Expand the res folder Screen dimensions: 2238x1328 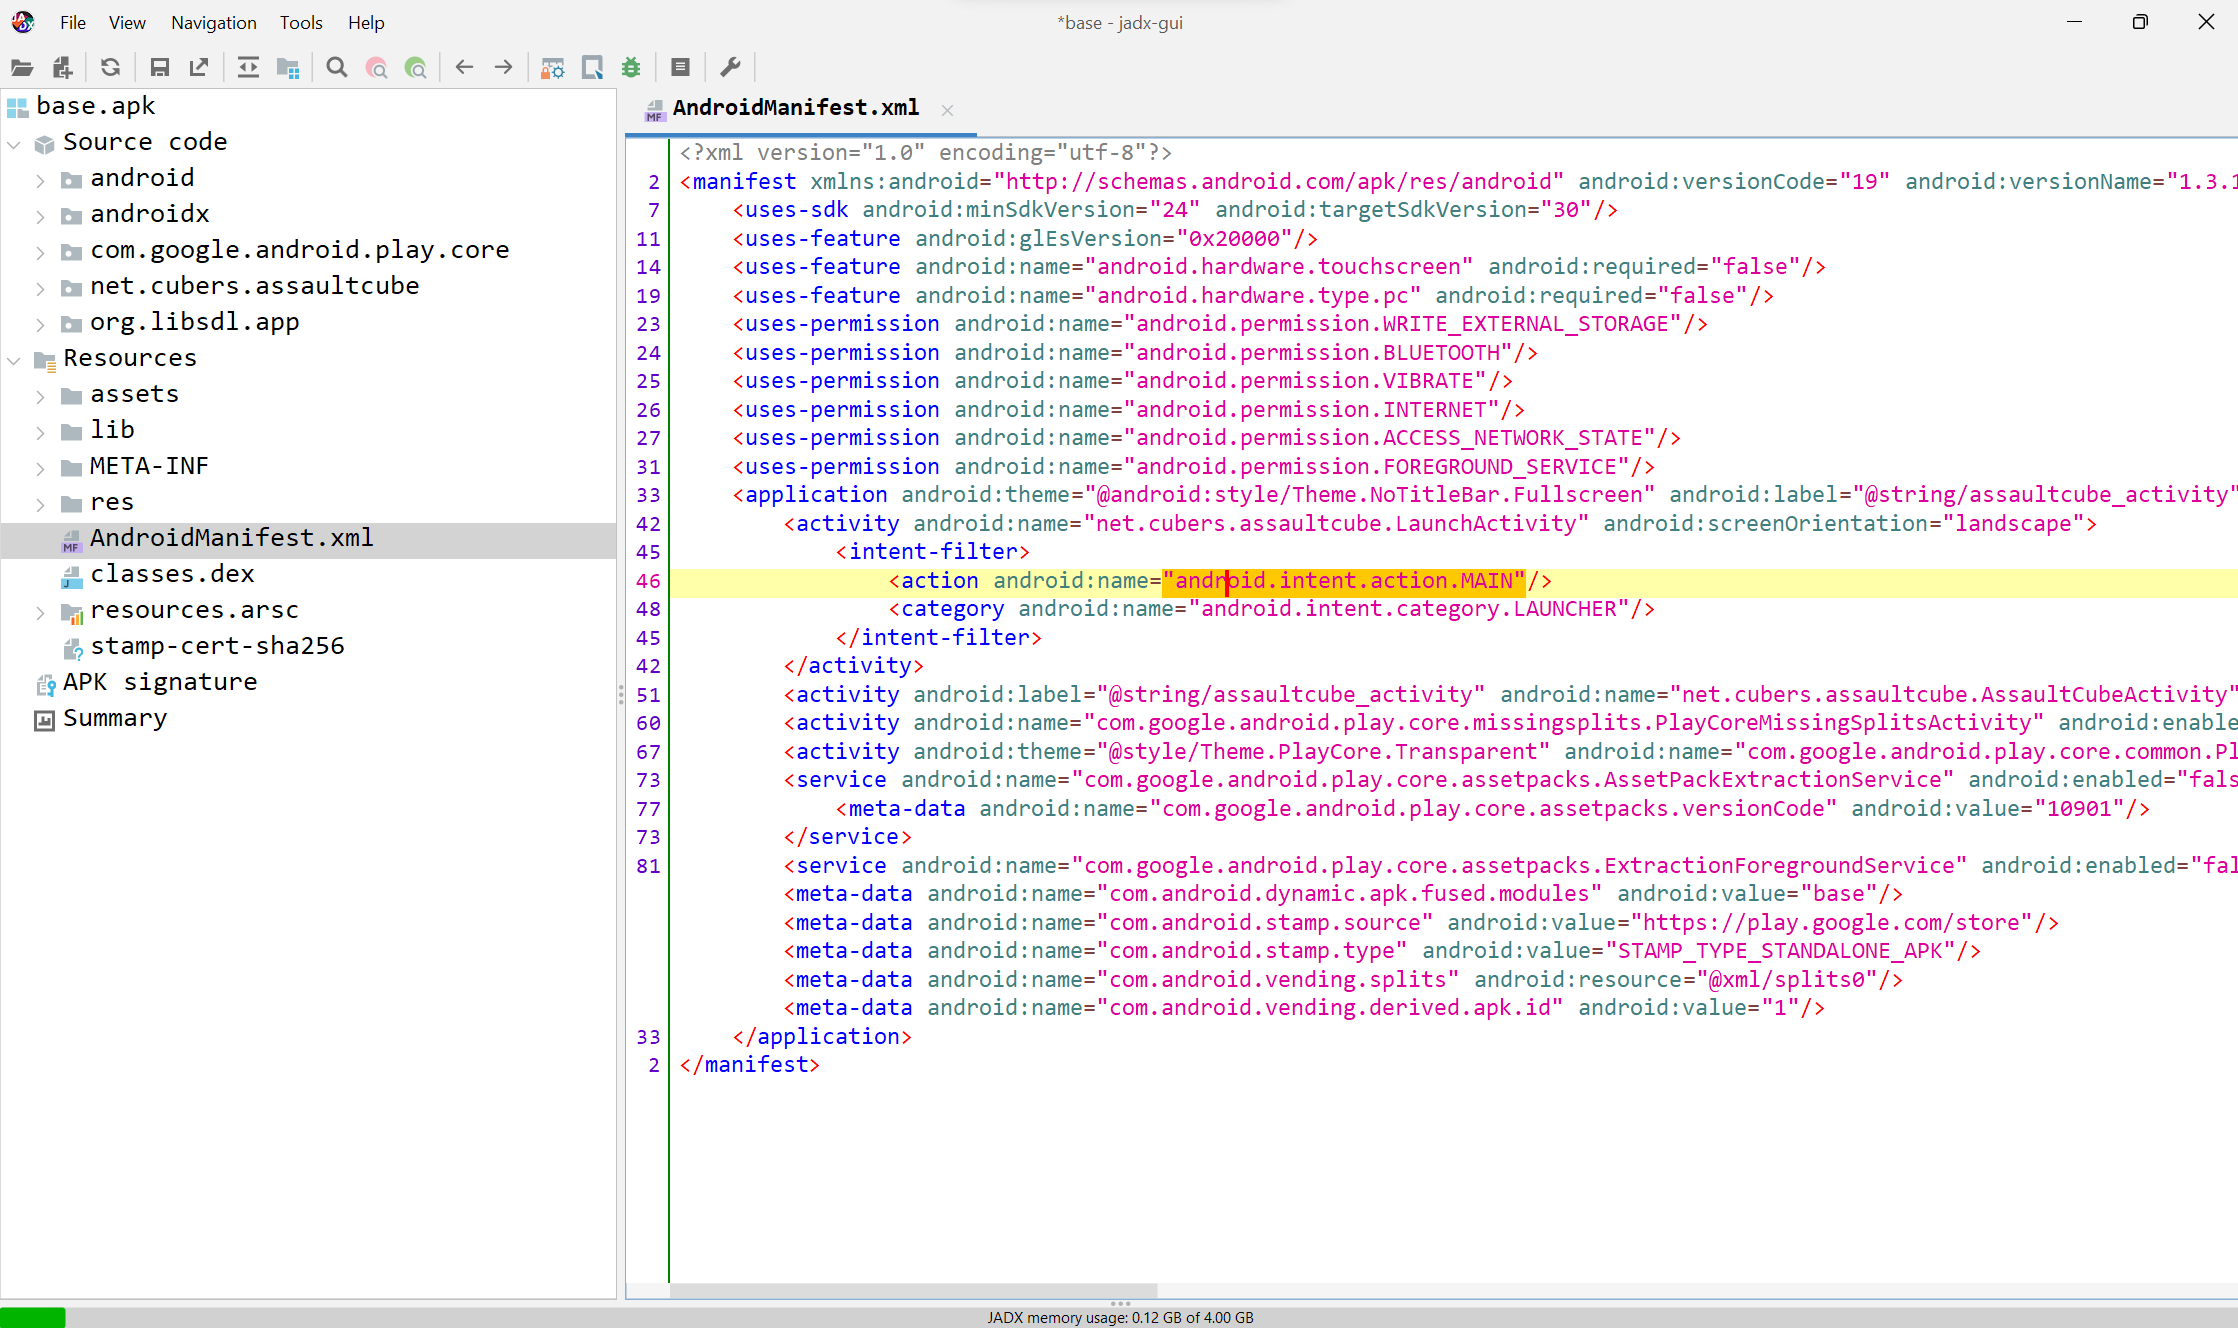40,504
